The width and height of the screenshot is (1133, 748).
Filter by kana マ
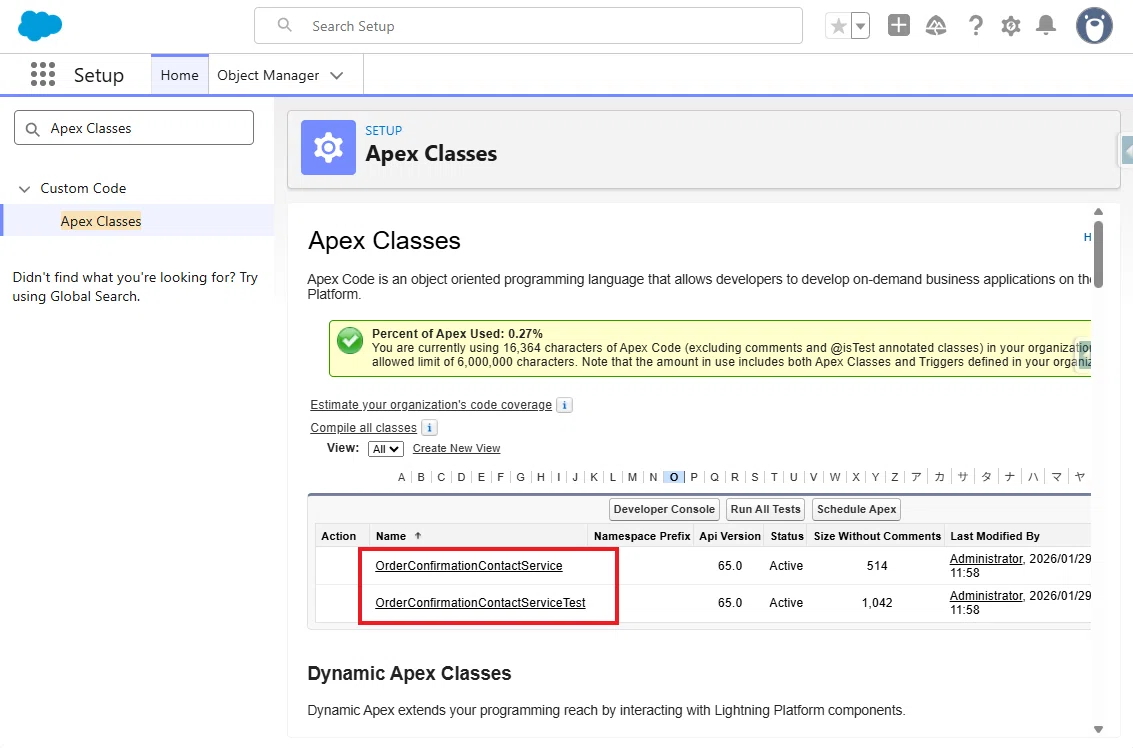click(1056, 477)
